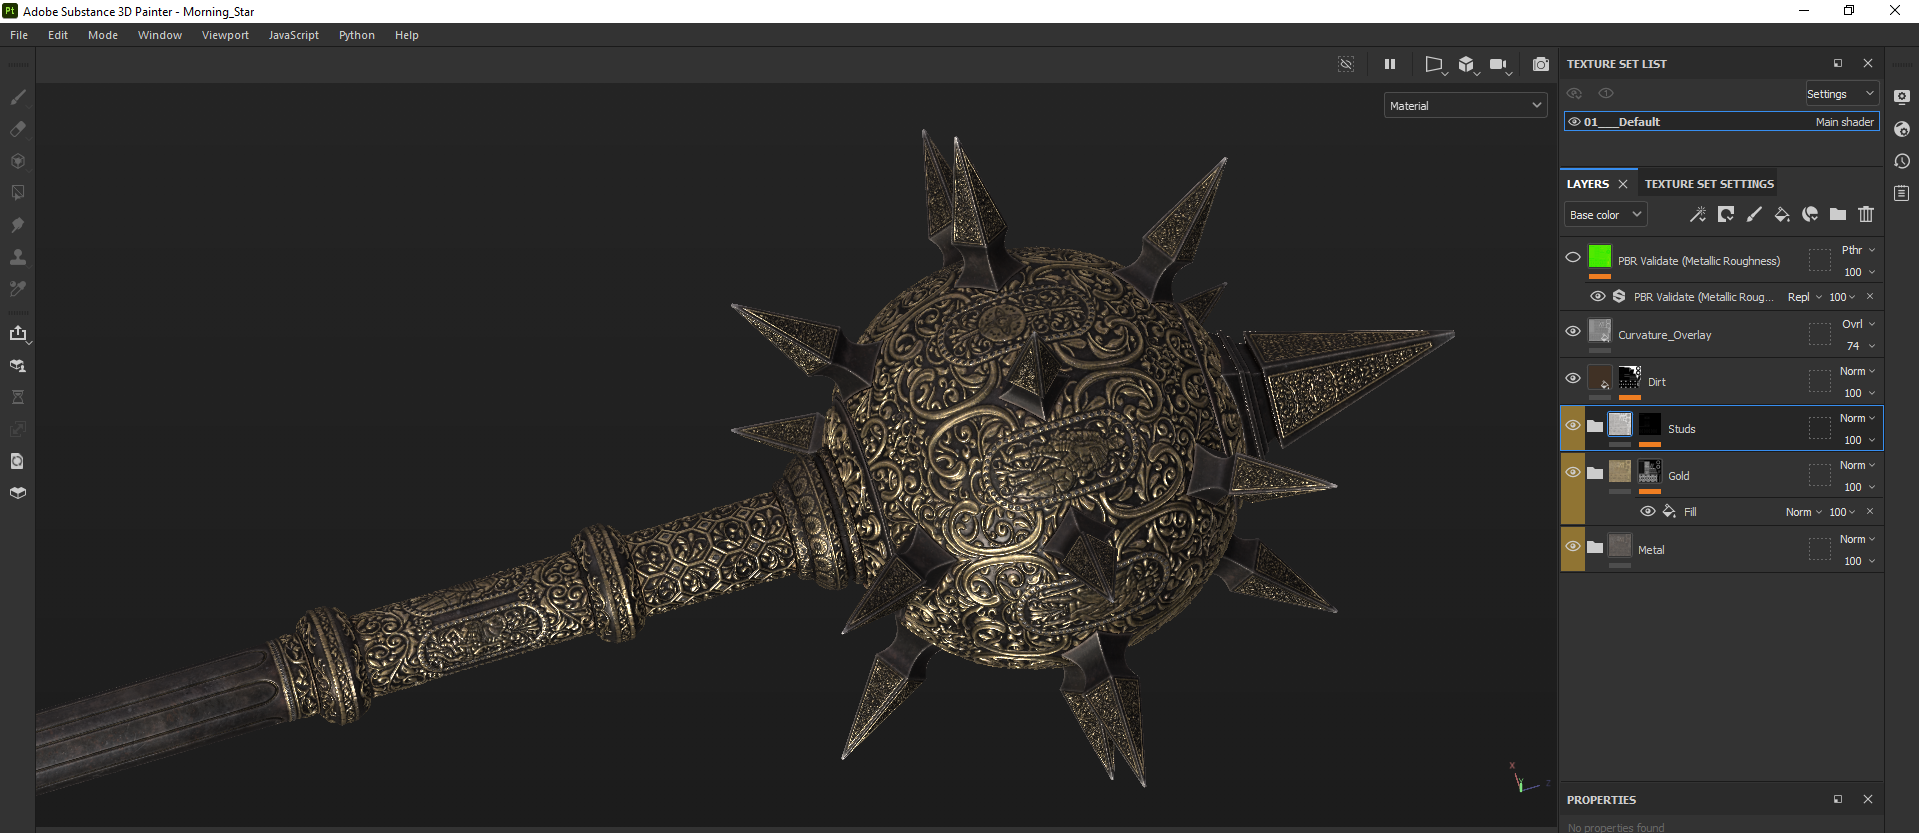
Task: Hide the Studs folder layer
Action: pos(1573,425)
